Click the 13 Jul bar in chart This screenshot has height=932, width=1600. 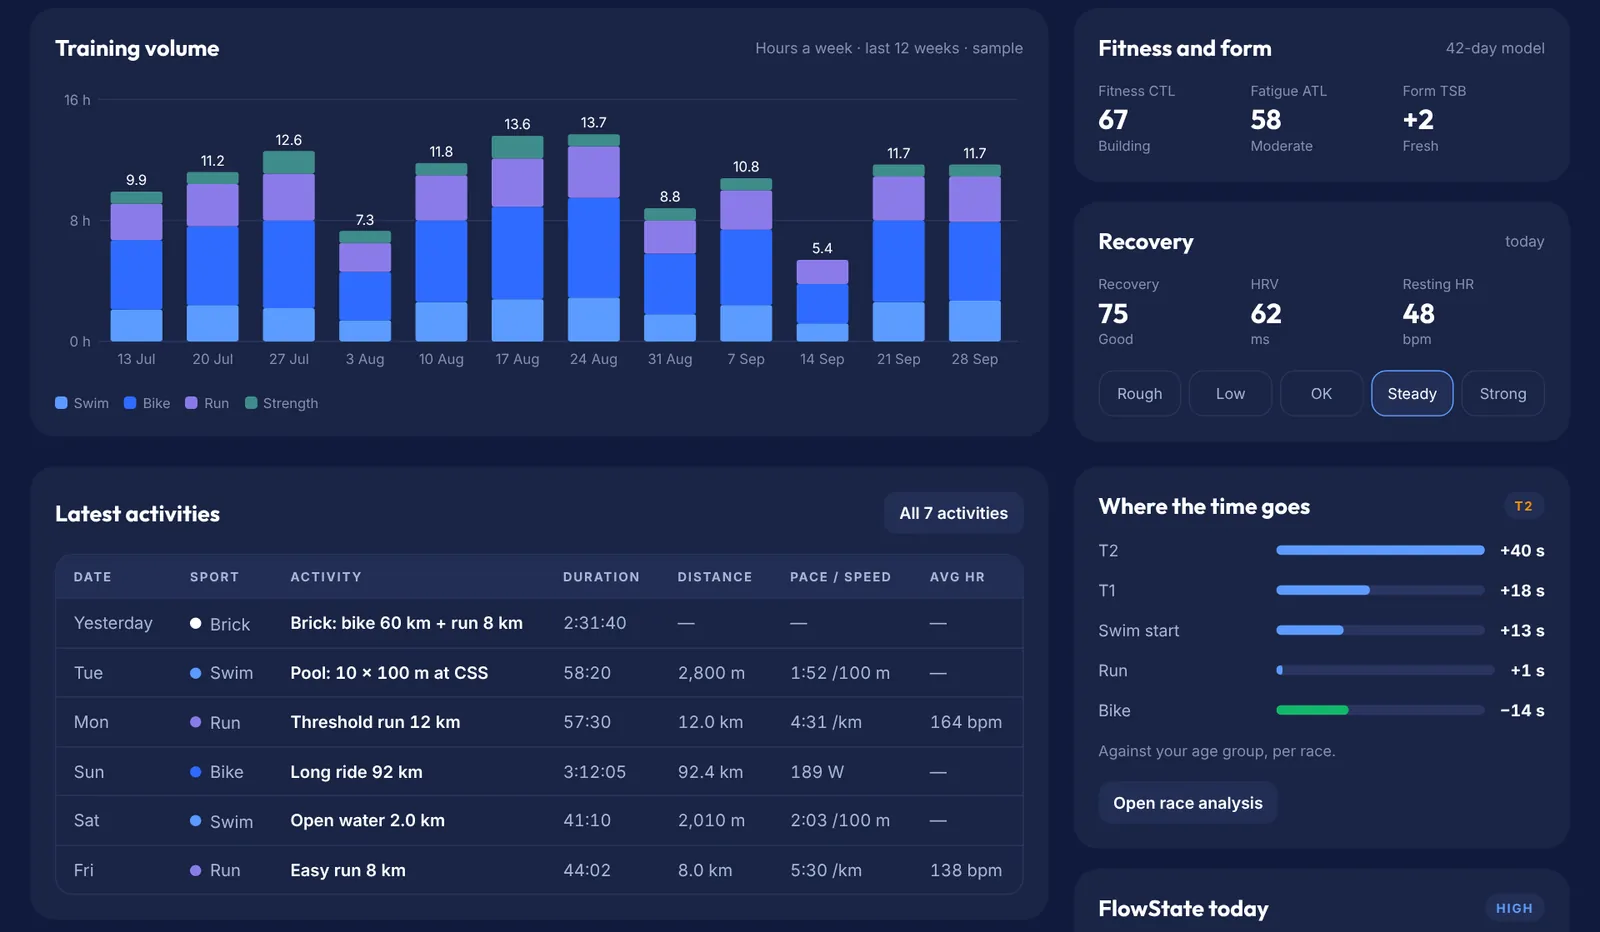pos(136,266)
